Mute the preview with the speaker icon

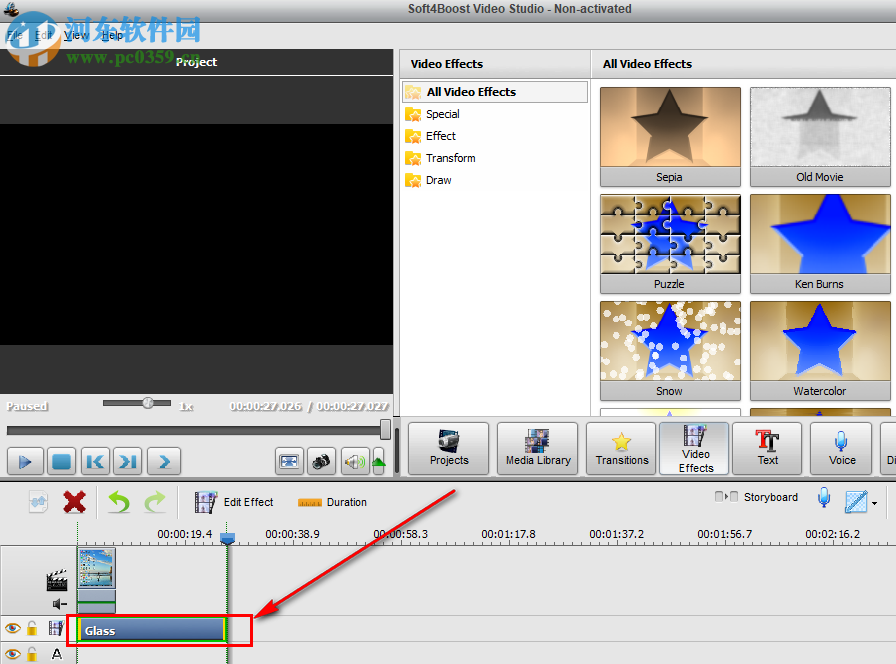tap(354, 461)
